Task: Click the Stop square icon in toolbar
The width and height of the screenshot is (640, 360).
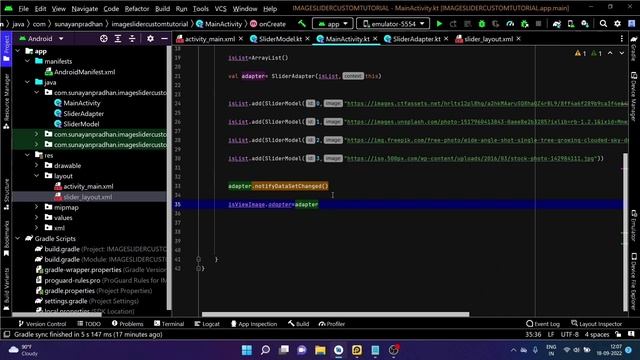Action: click(x=538, y=24)
